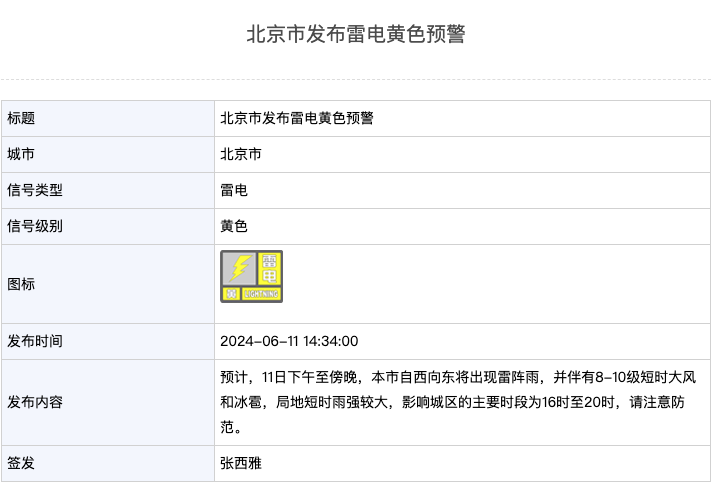
Task: Select the 签发 row label
Action: click(21, 463)
